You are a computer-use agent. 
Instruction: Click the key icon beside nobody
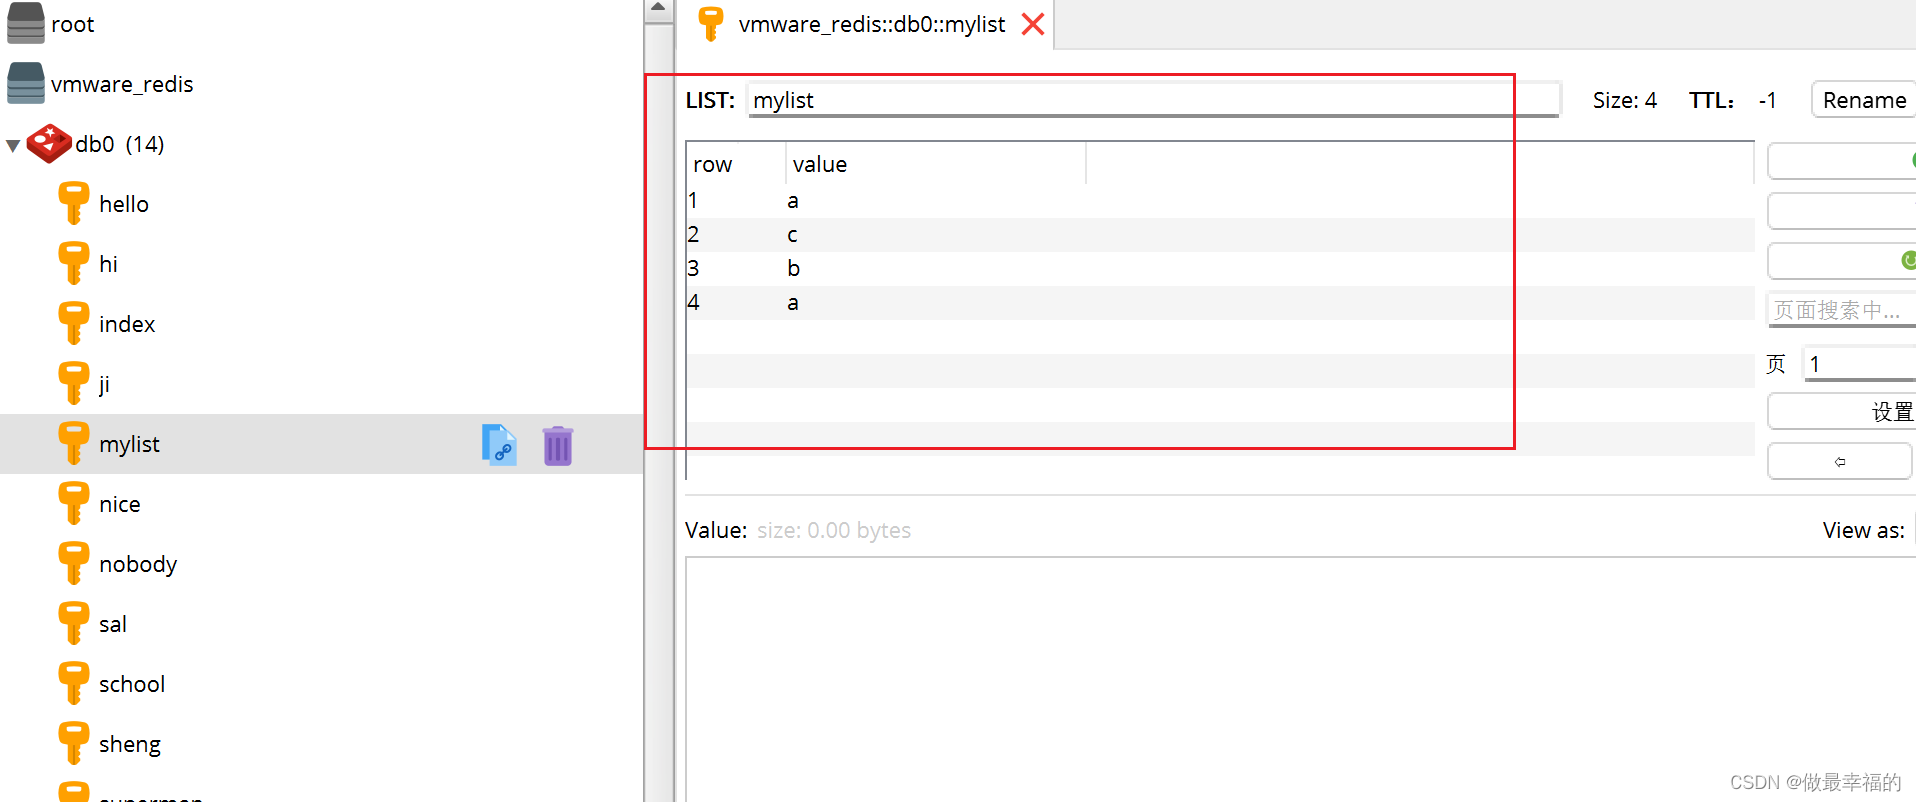click(73, 563)
